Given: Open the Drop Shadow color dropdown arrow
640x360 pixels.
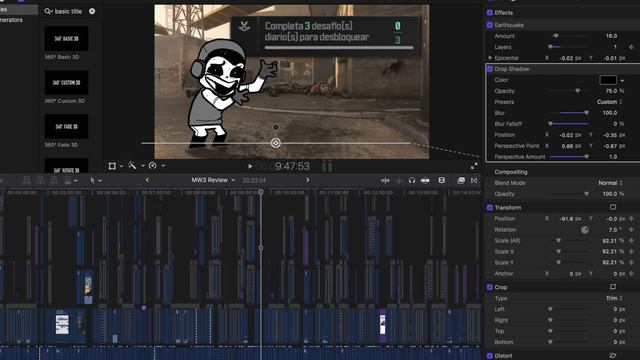Looking at the screenshot, I should (x=622, y=80).
